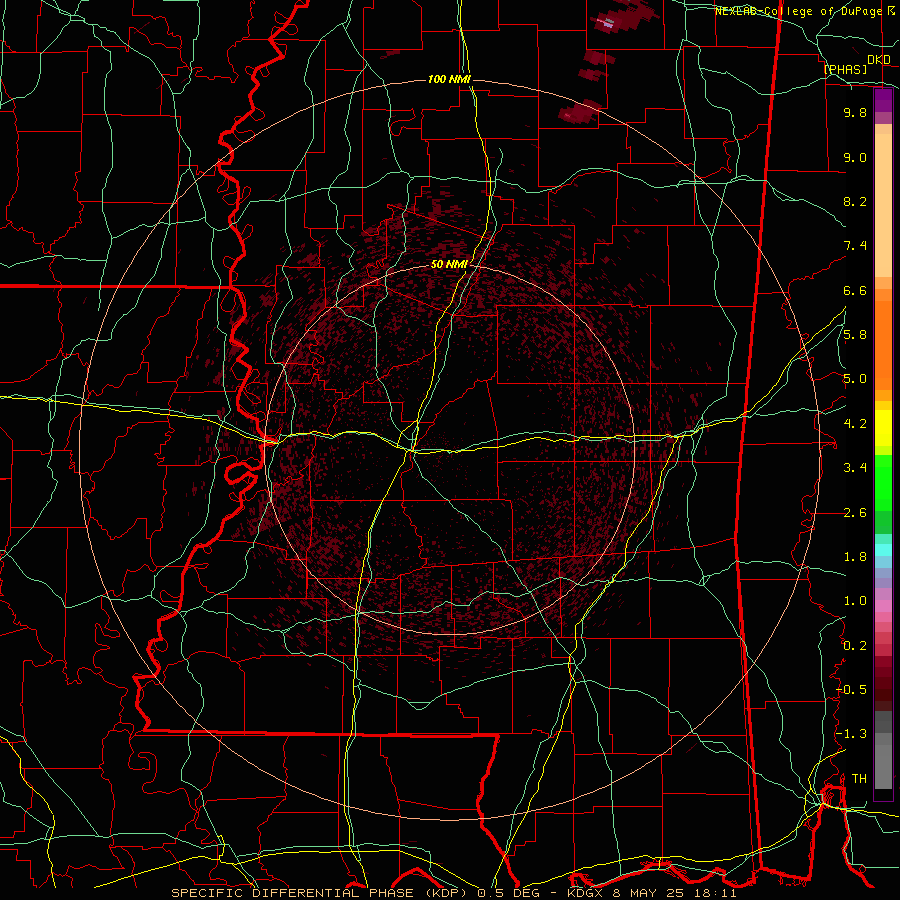Pick the pink segment near 1.0
Image resolution: width=900 pixels, height=900 pixels.
point(883,605)
